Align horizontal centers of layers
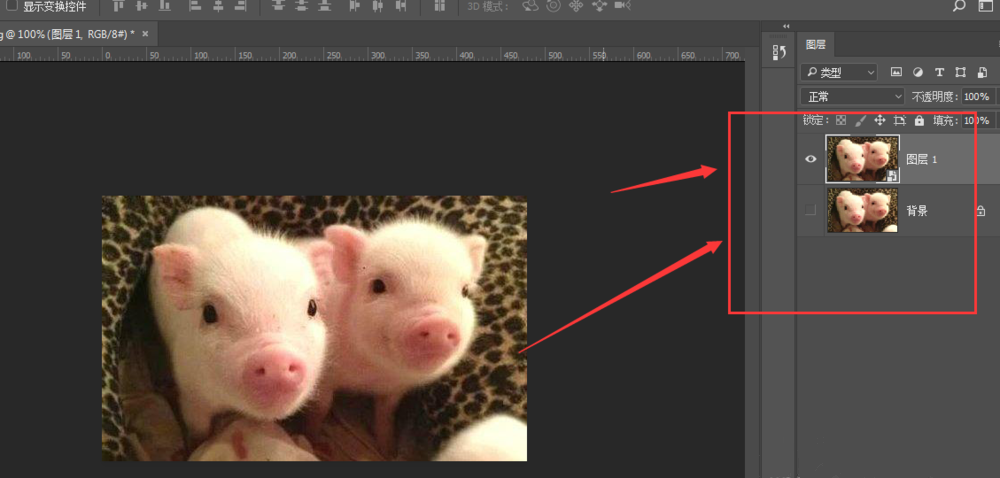Screen dimensions: 1000x478 [218, 6]
